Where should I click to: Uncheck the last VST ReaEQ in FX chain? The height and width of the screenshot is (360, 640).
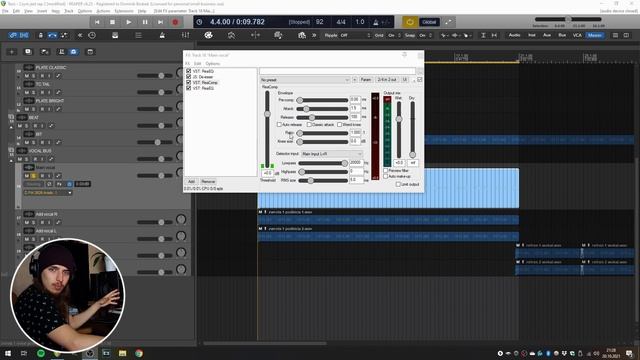189,88
